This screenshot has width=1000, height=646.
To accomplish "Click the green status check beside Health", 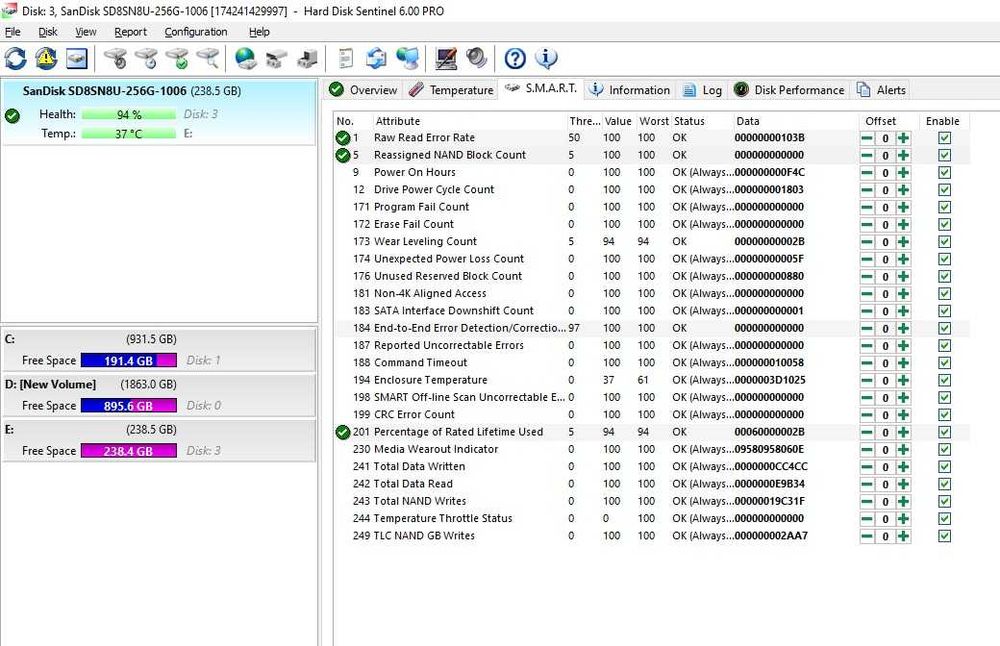I will (x=12, y=115).
